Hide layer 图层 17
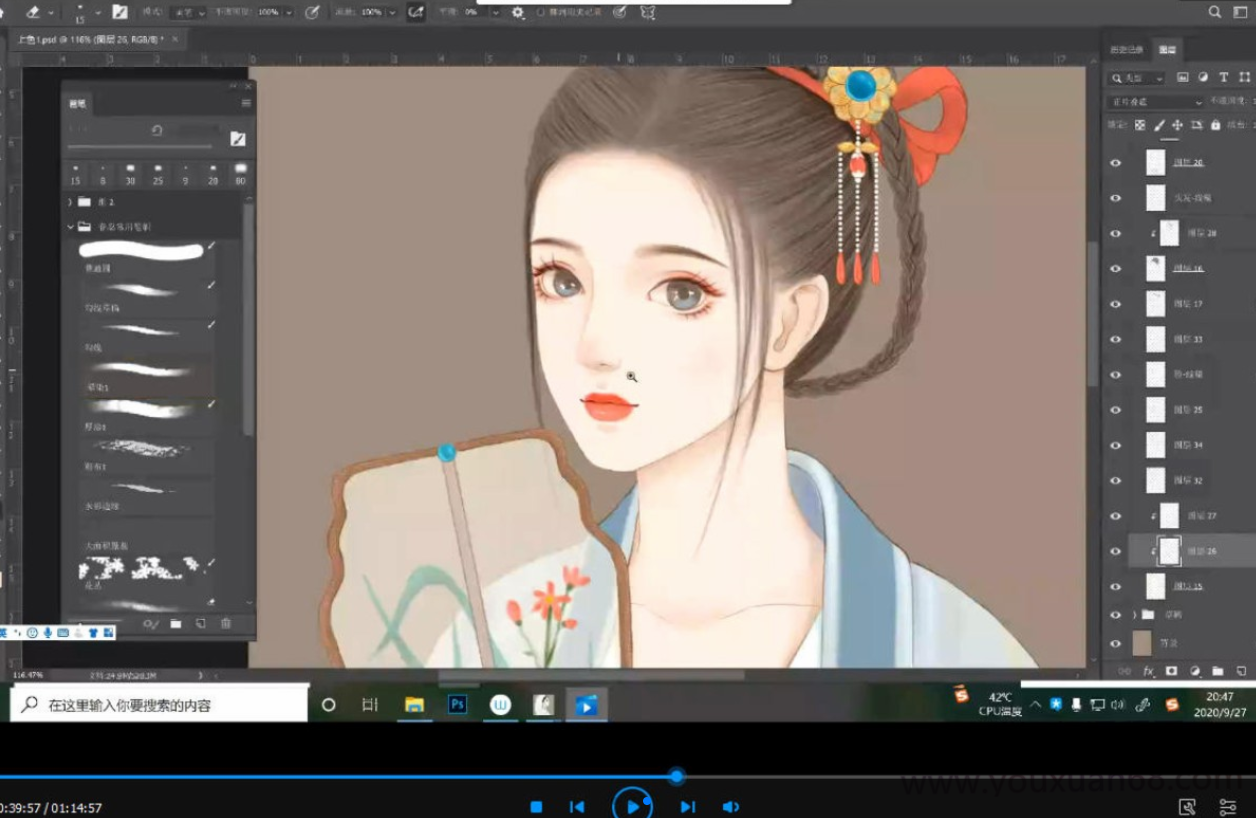Image resolution: width=1256 pixels, height=818 pixels. pos(1116,303)
